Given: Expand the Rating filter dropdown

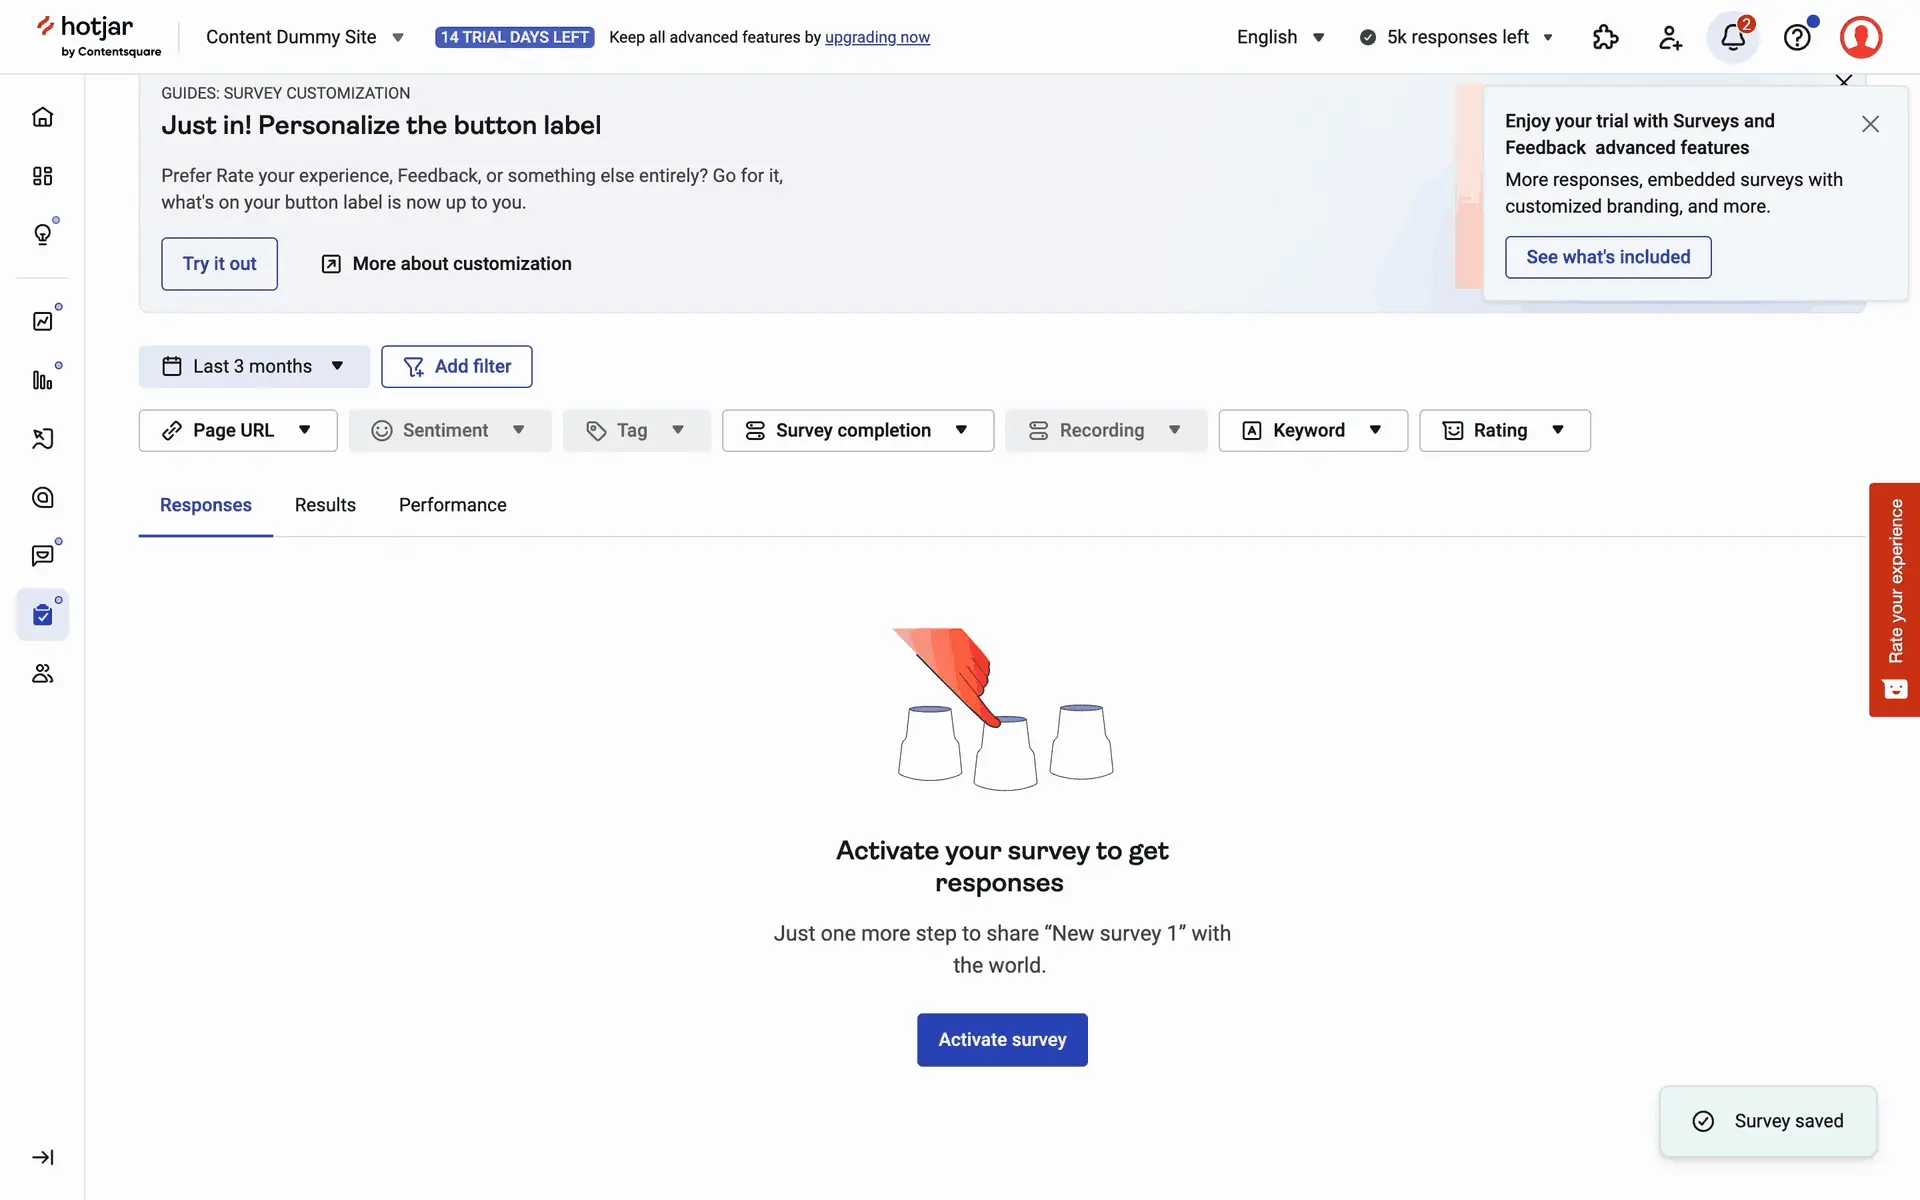Looking at the screenshot, I should 1504,431.
